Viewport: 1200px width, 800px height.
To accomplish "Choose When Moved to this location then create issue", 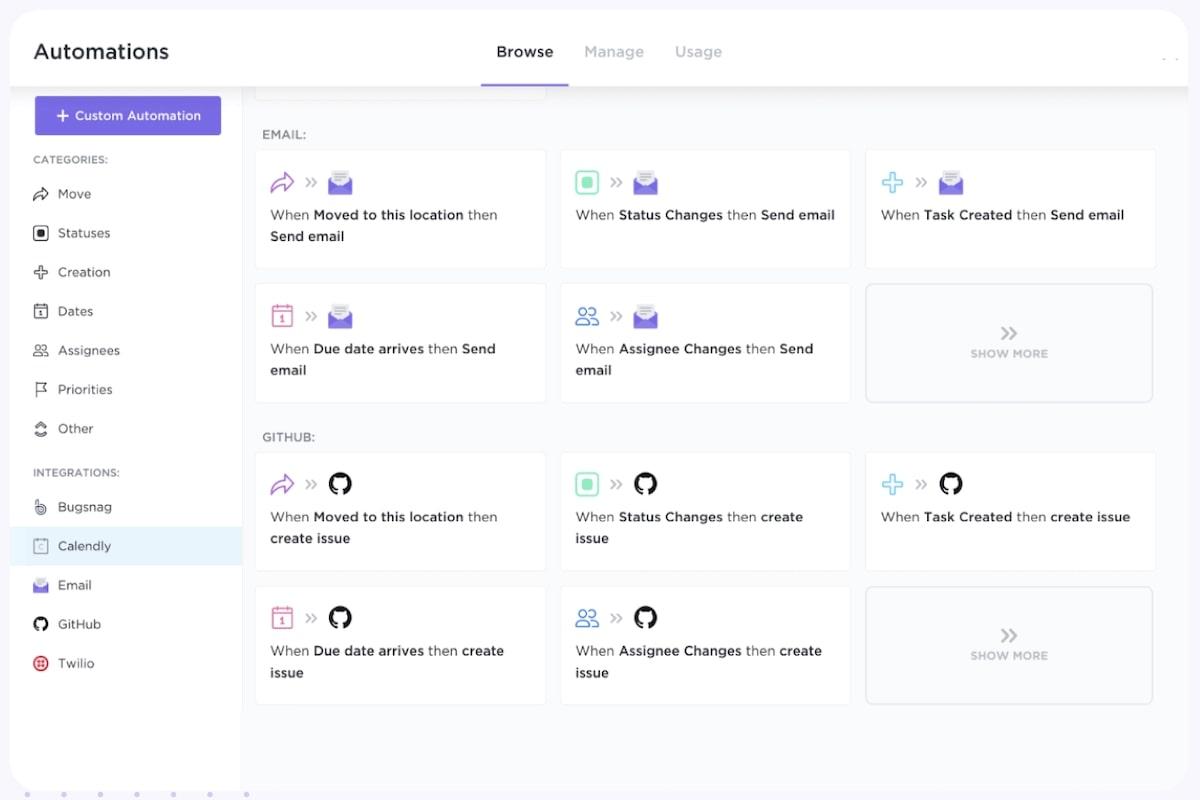I will tap(401, 512).
